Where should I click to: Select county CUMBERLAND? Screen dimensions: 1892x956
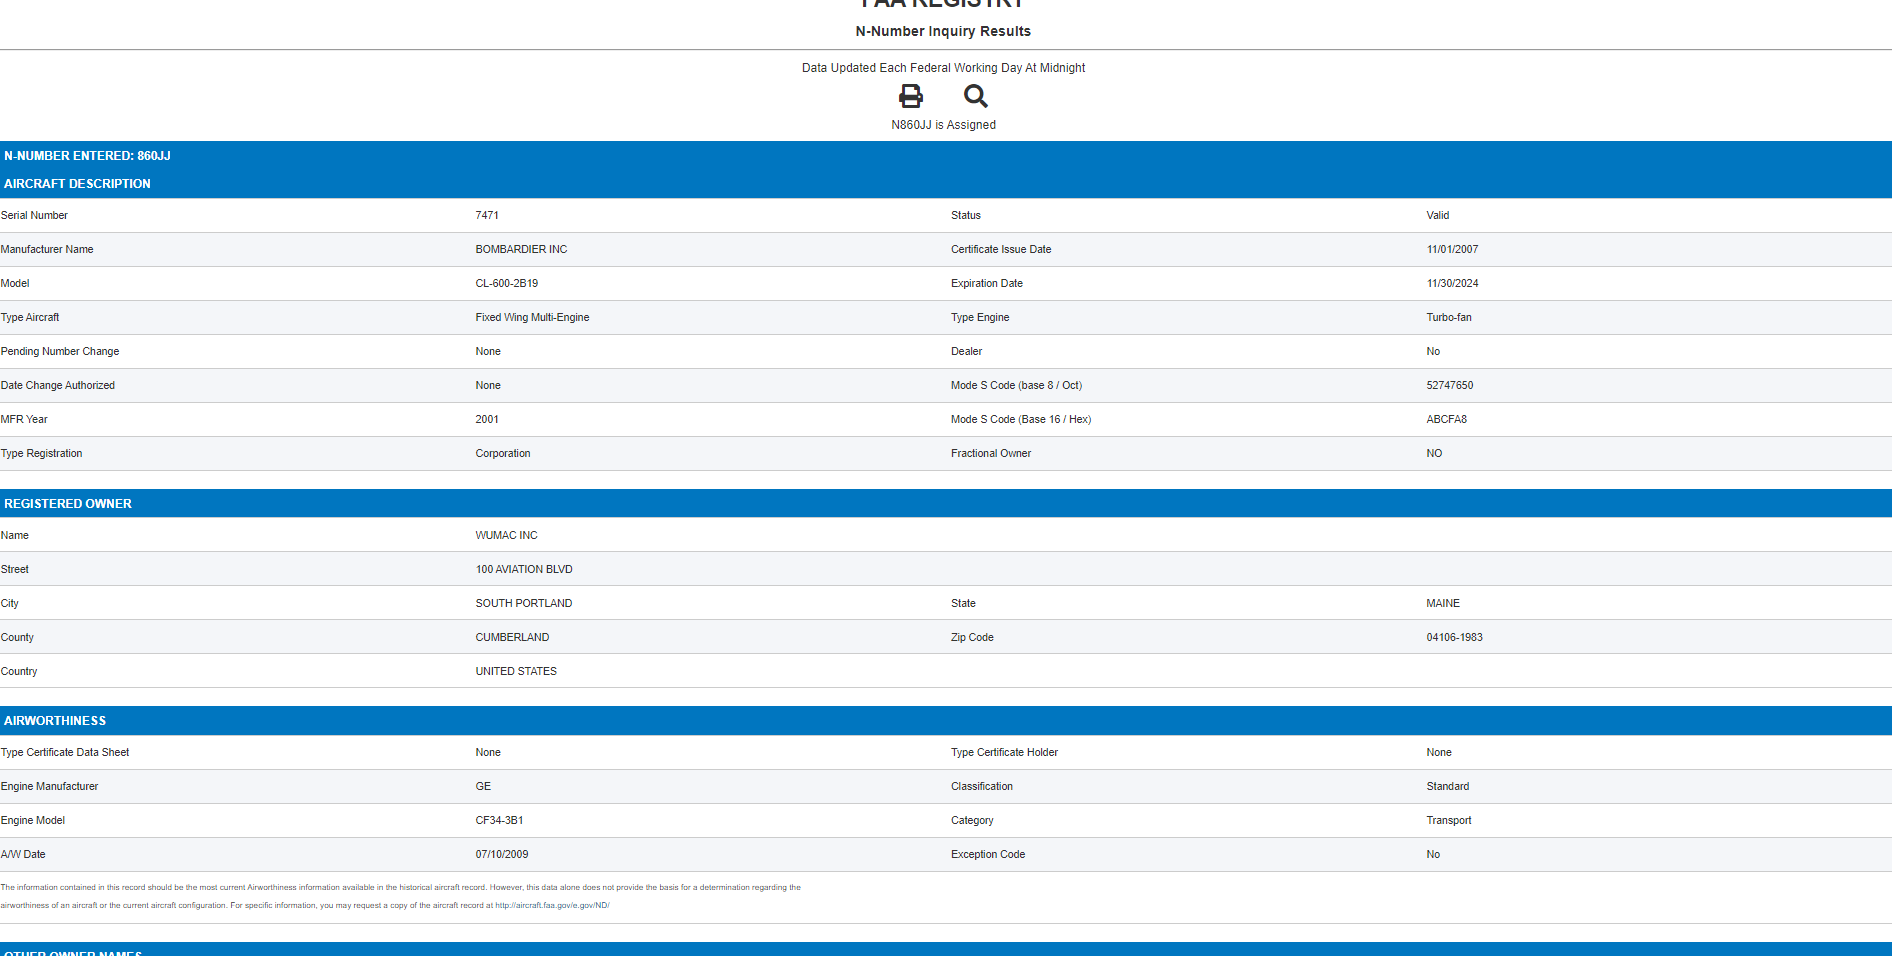pyautogui.click(x=512, y=637)
